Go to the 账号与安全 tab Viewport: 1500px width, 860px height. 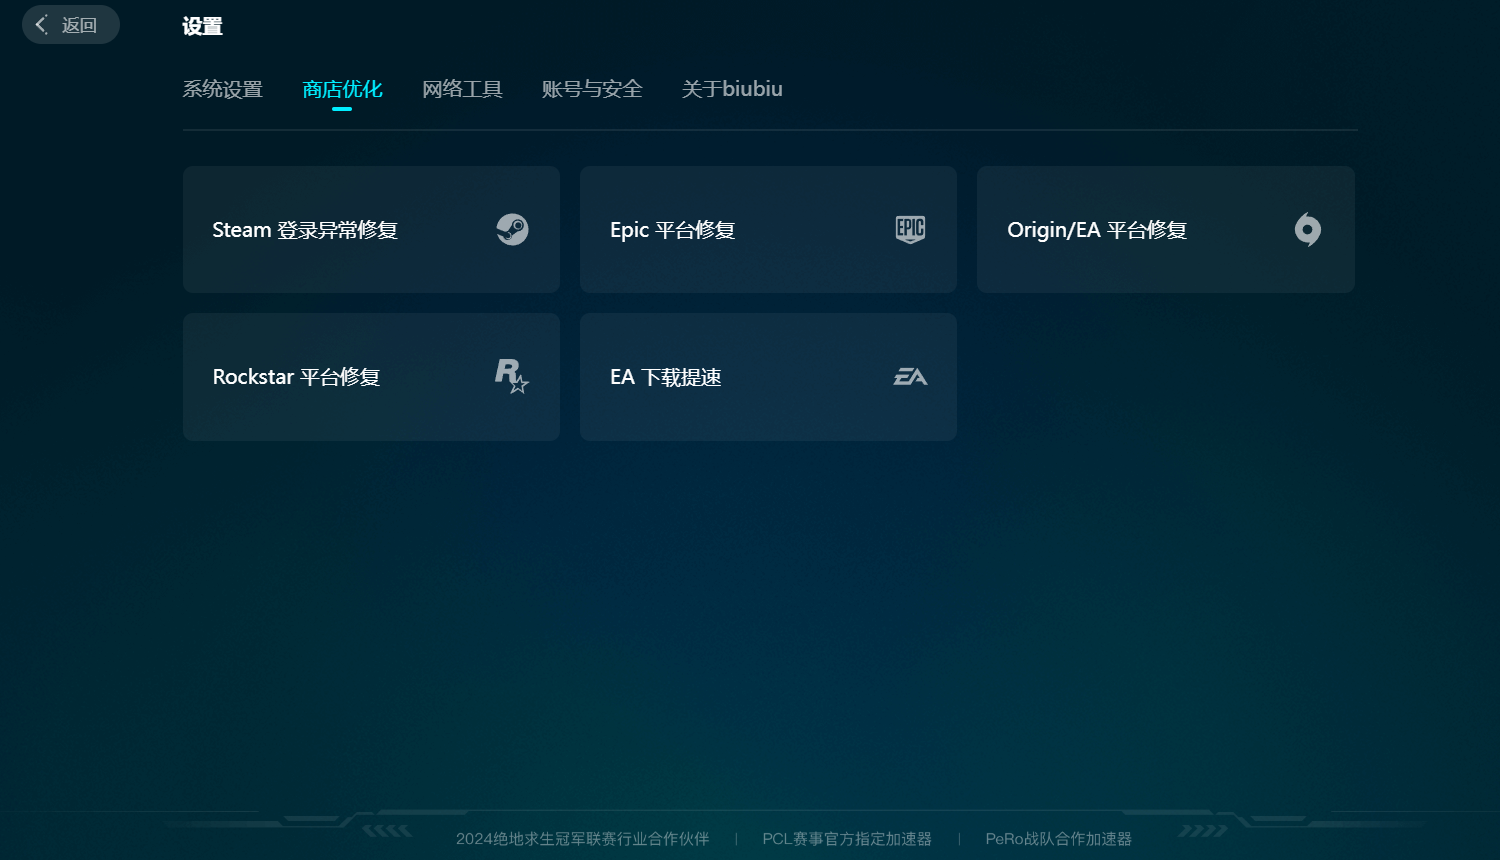coord(592,89)
